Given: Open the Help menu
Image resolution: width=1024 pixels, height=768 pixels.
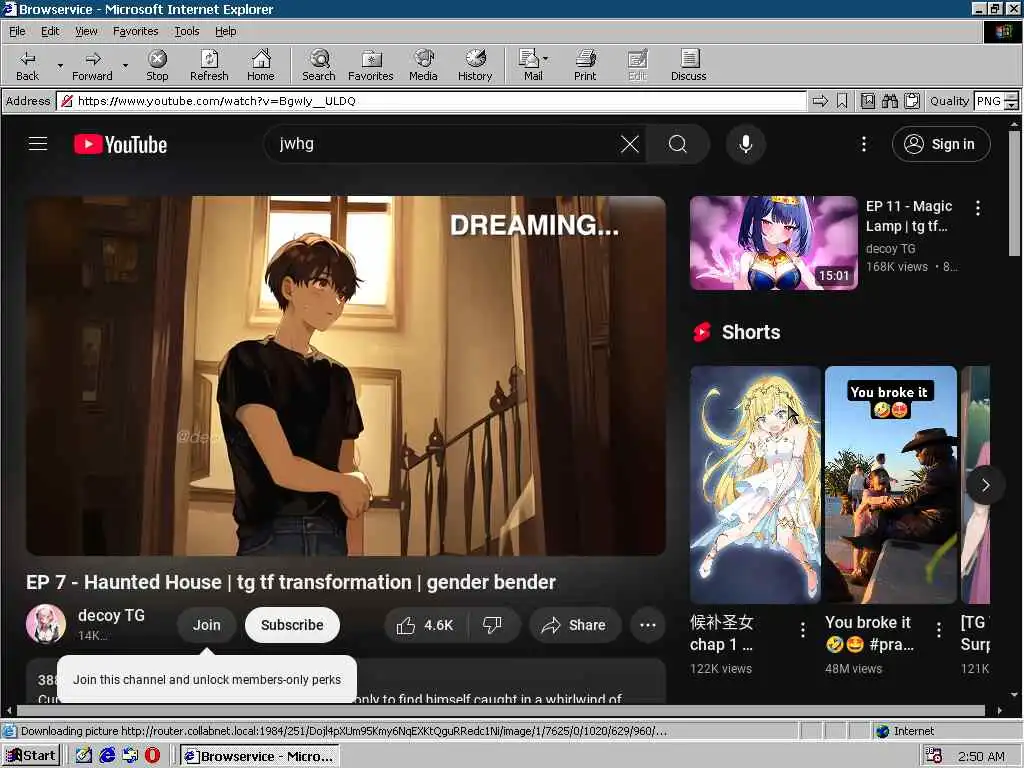Looking at the screenshot, I should click(225, 31).
